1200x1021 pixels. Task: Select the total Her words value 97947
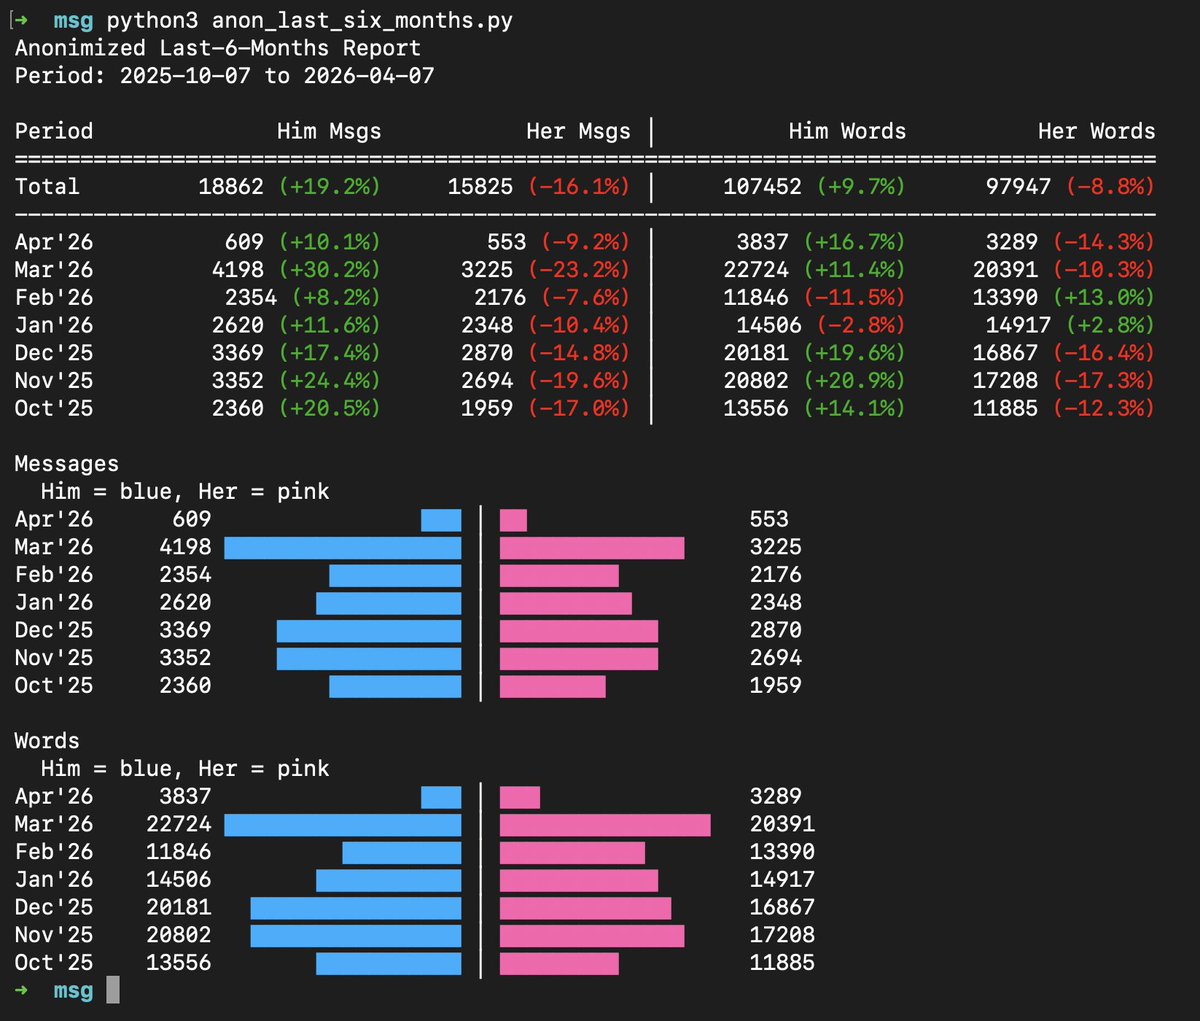1018,186
